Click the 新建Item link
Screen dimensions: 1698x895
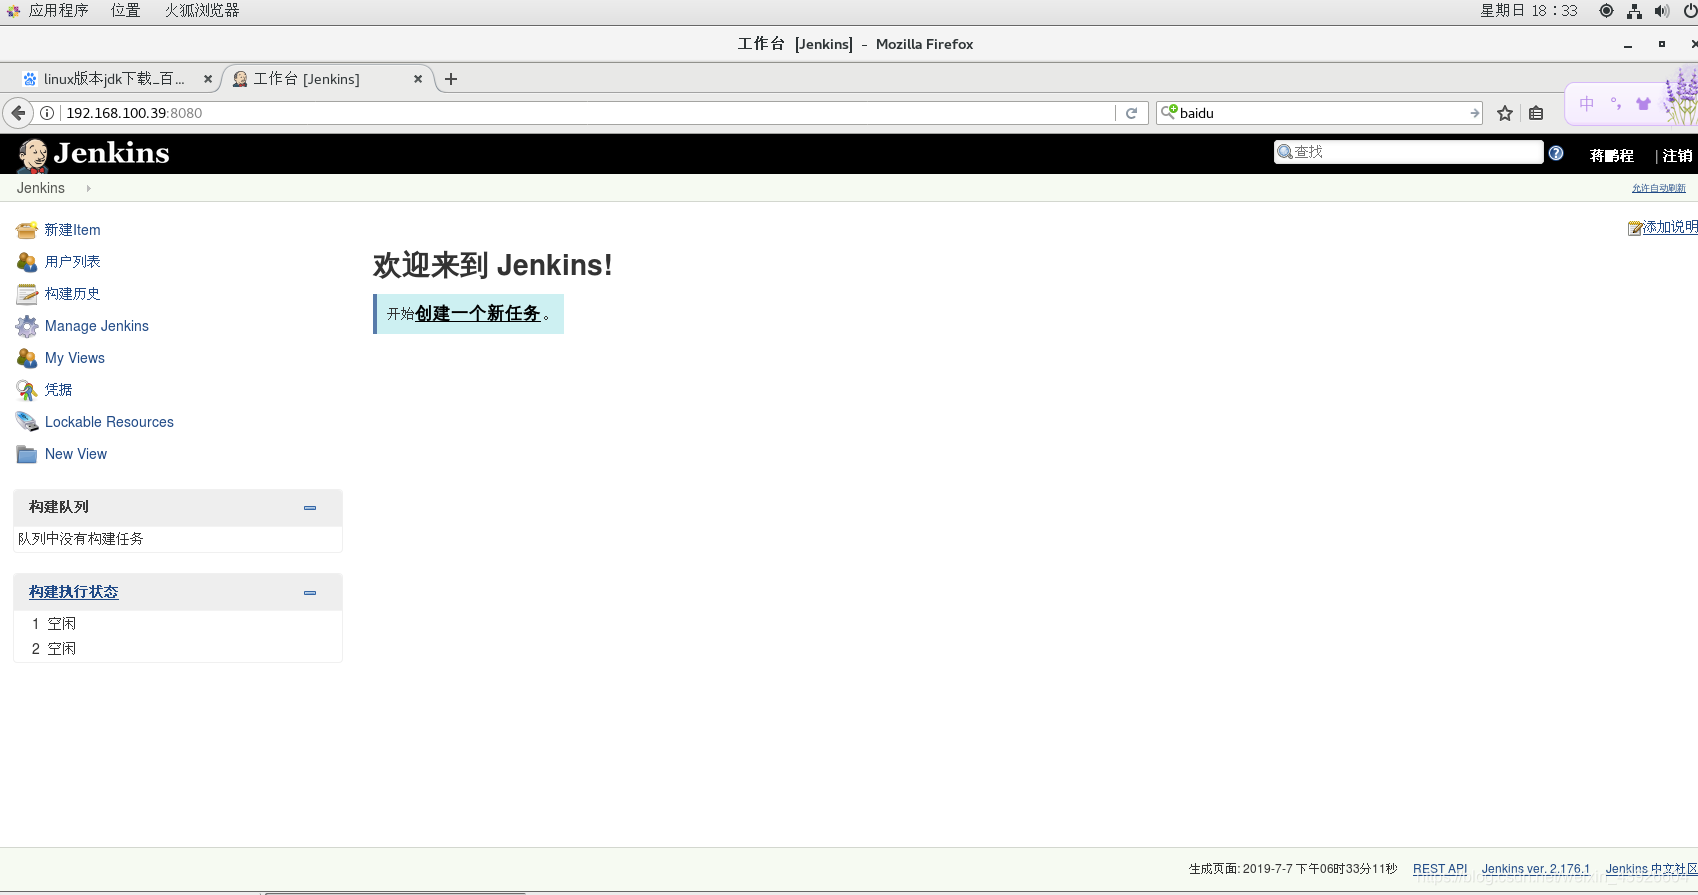tap(72, 230)
